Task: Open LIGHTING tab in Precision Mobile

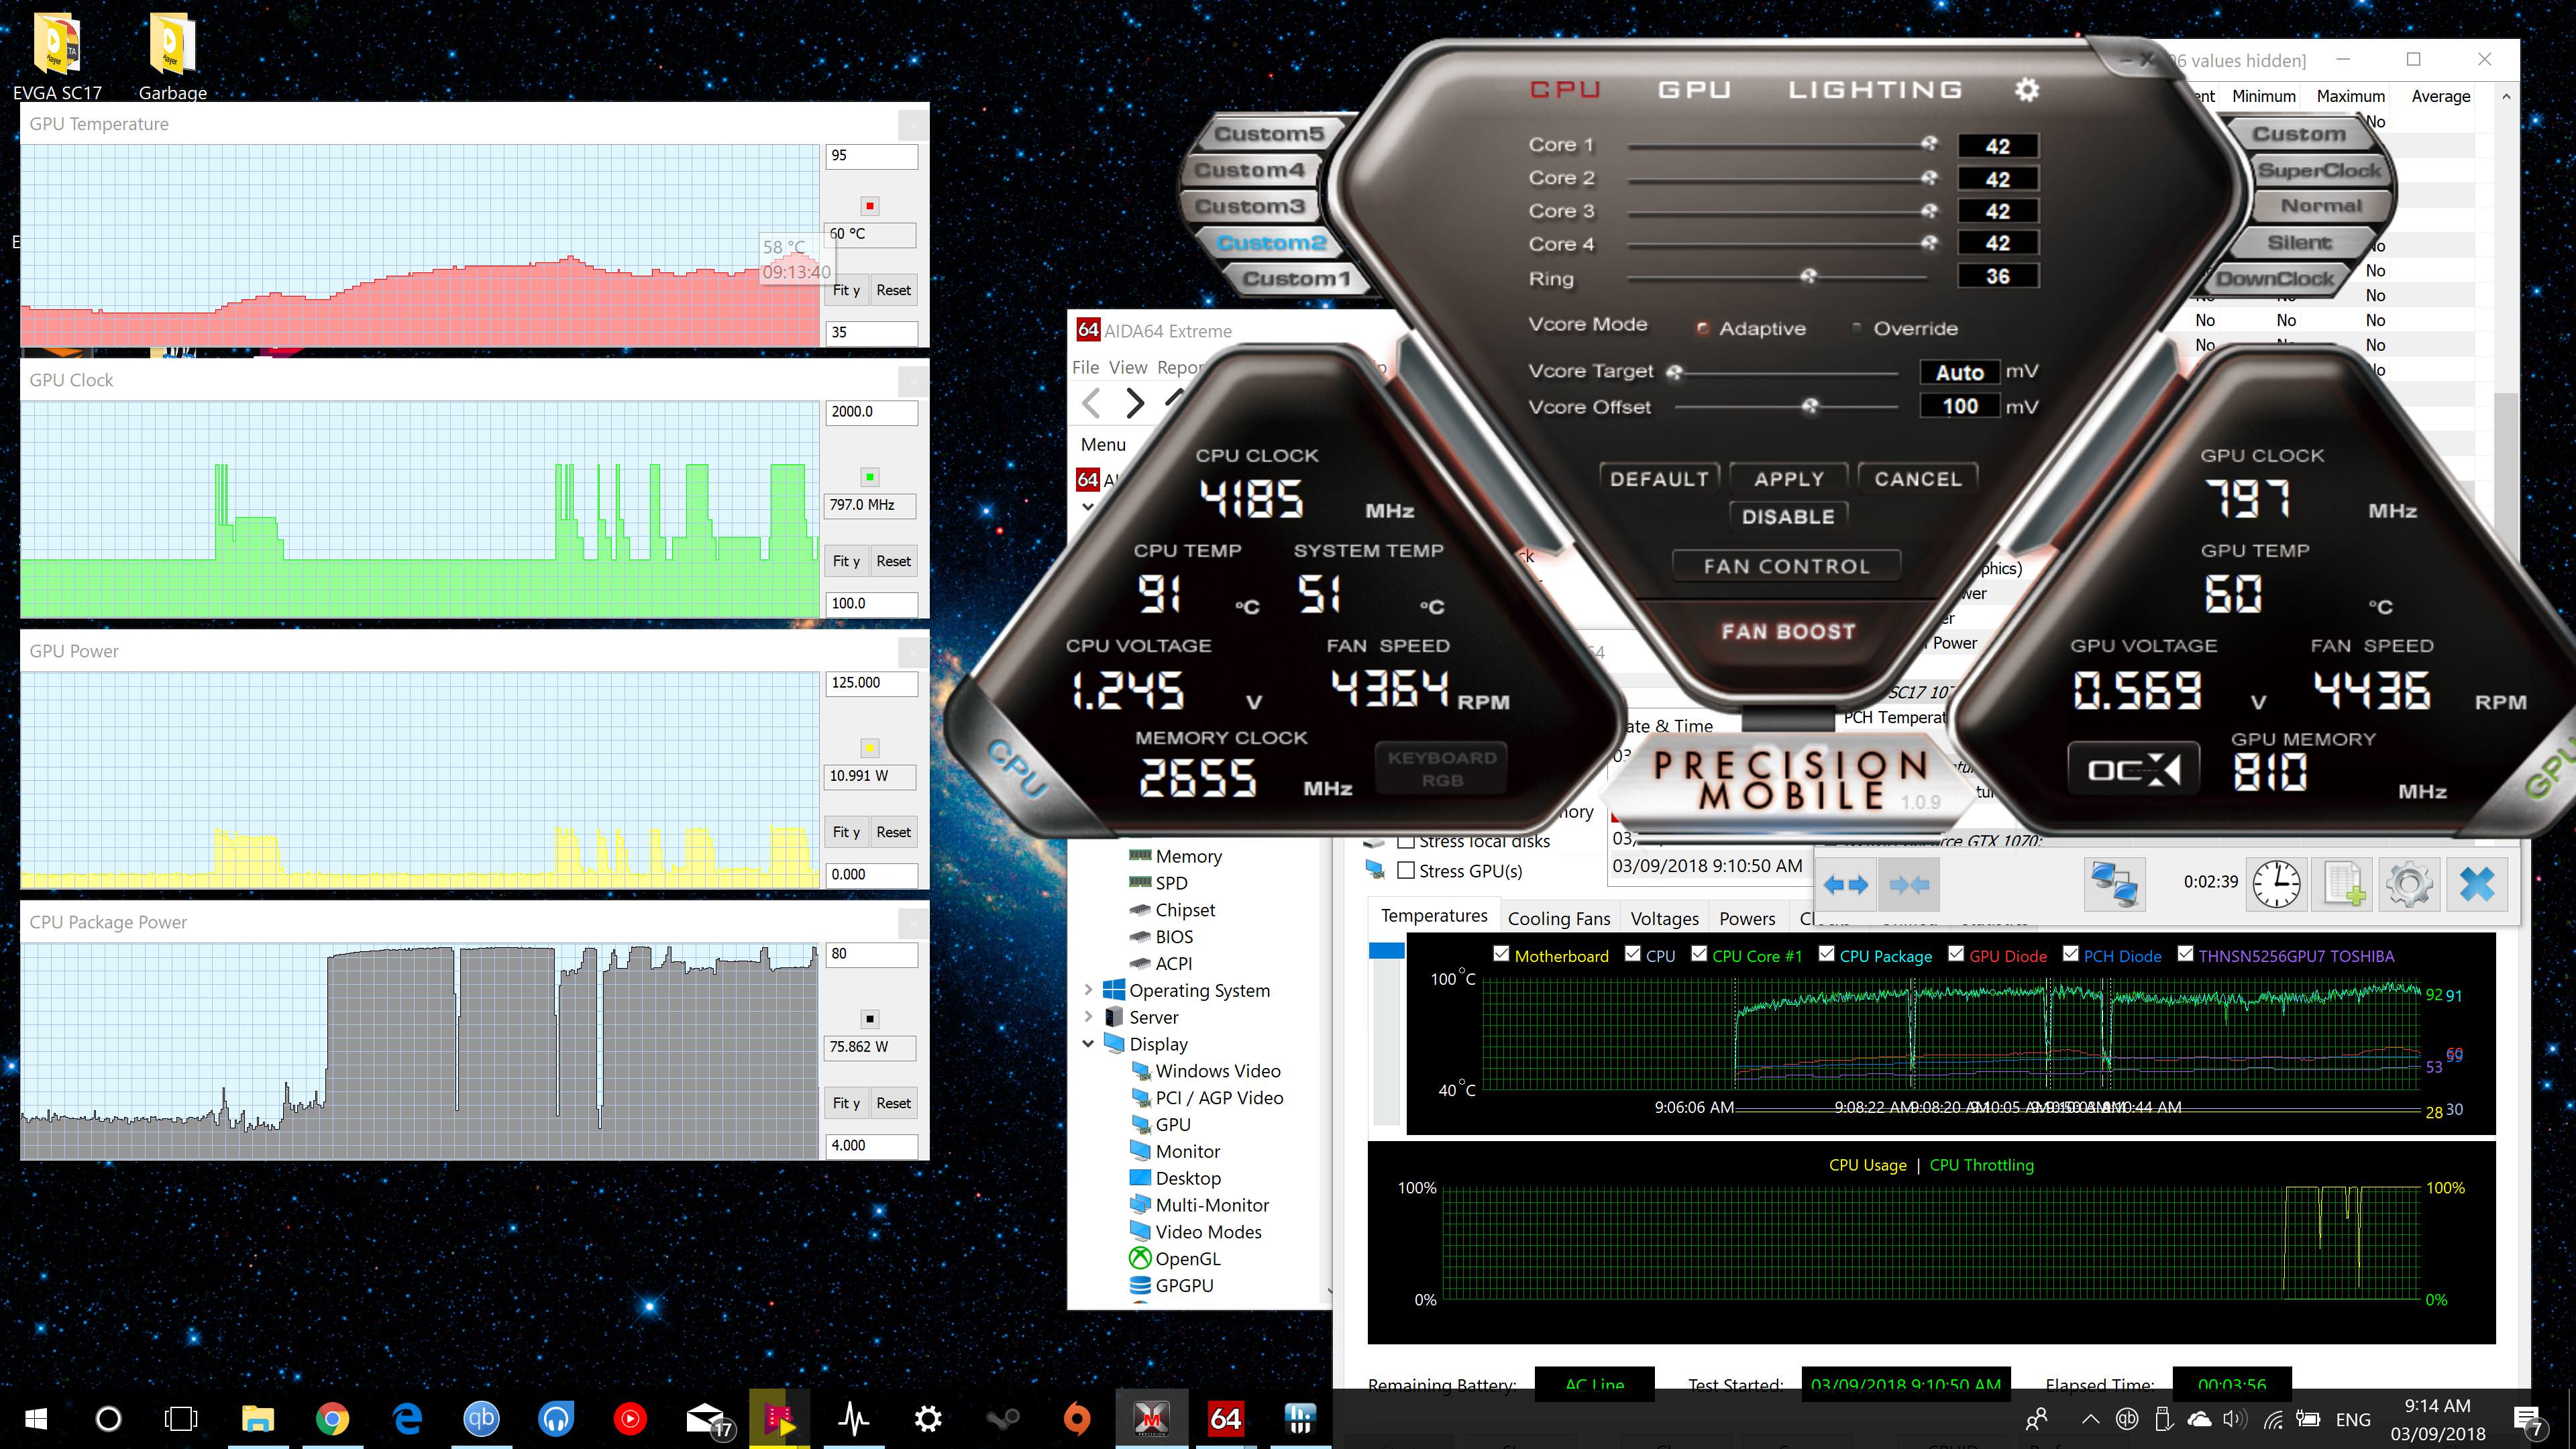Action: click(1875, 90)
